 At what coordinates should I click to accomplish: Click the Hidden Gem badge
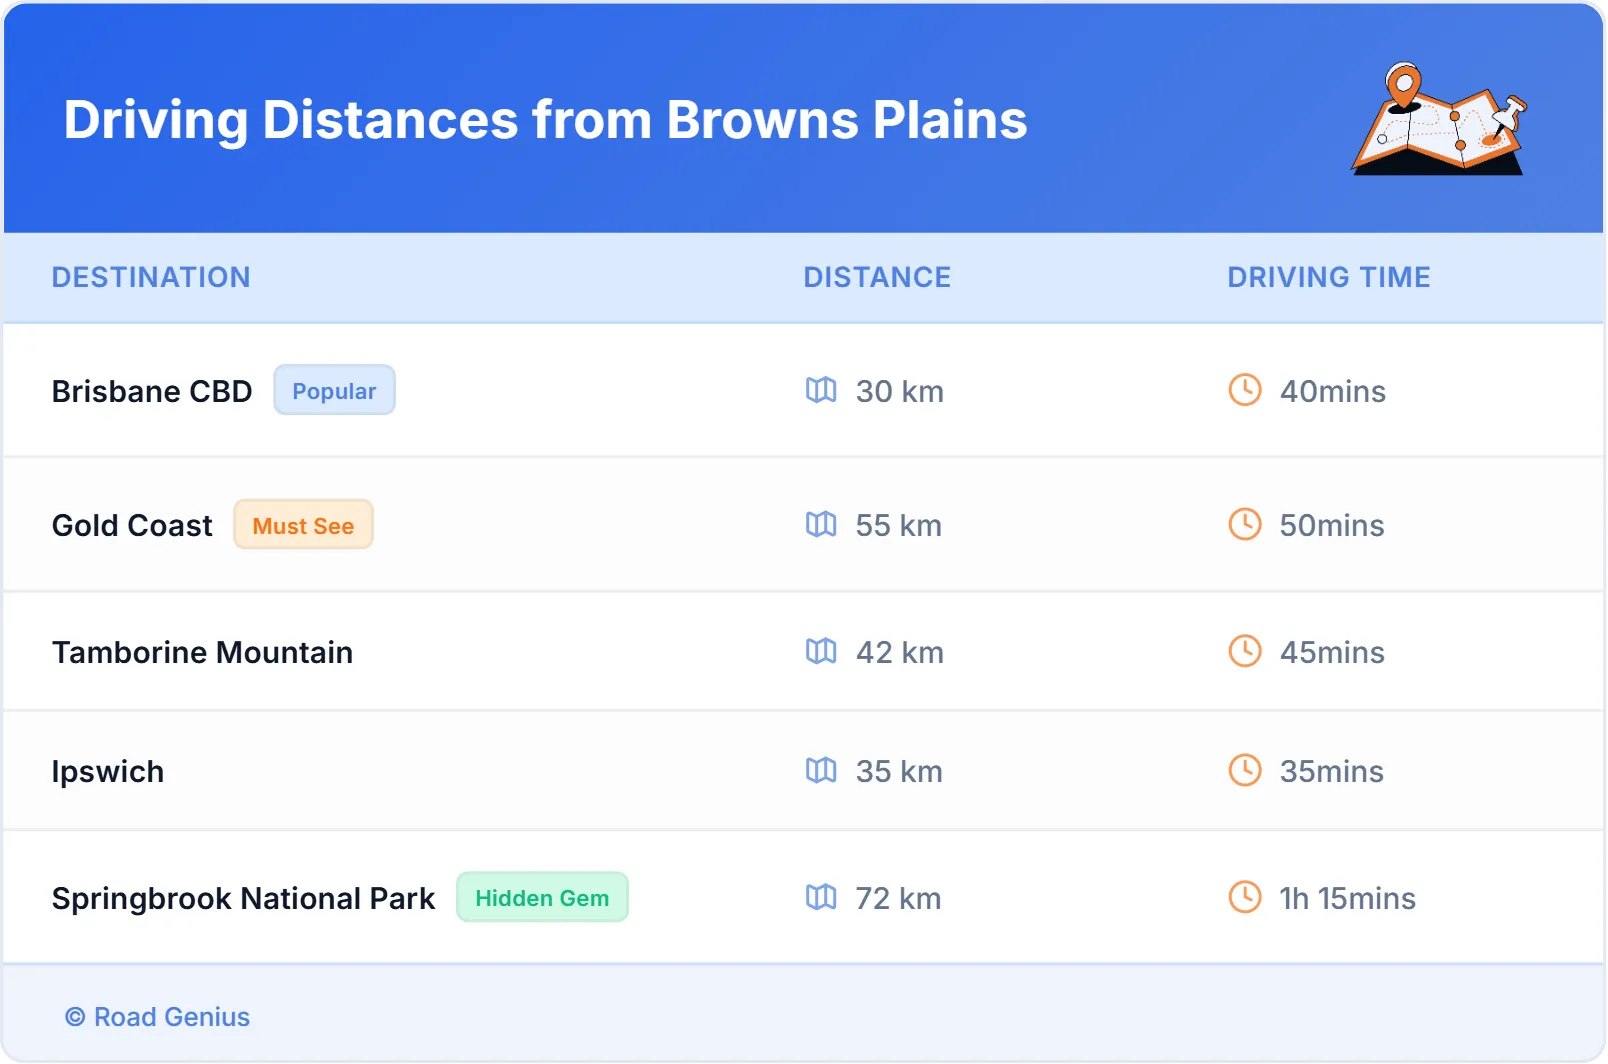542,897
